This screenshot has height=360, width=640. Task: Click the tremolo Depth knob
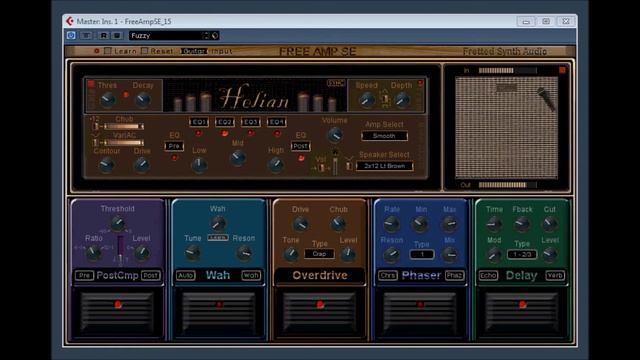[402, 100]
